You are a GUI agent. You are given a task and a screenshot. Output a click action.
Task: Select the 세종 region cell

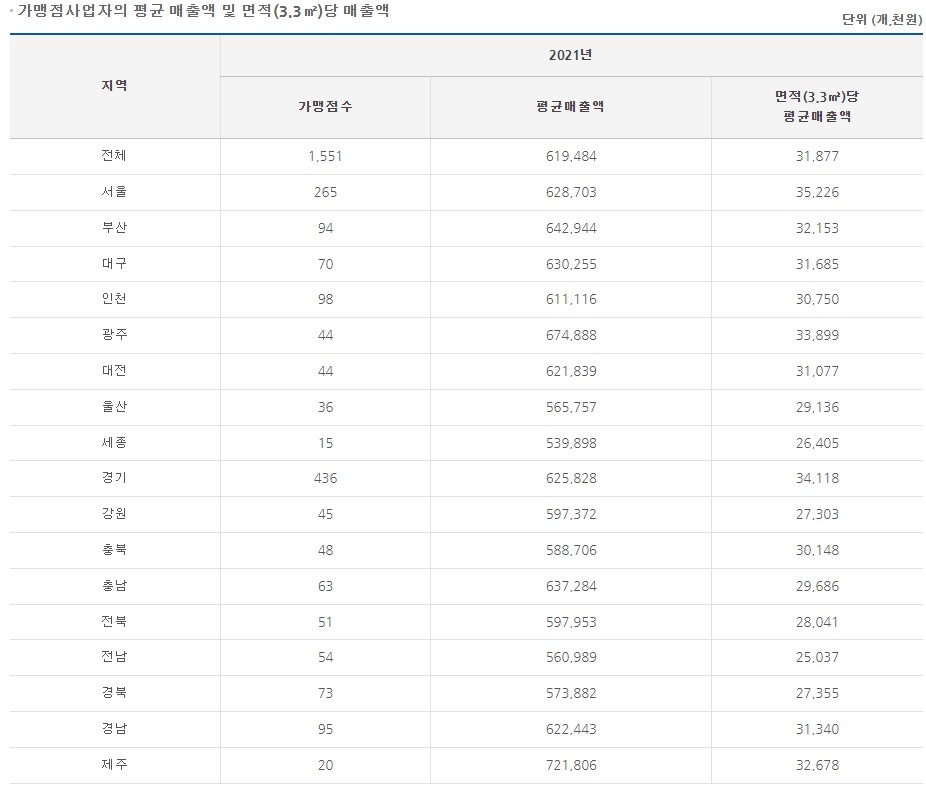point(114,442)
